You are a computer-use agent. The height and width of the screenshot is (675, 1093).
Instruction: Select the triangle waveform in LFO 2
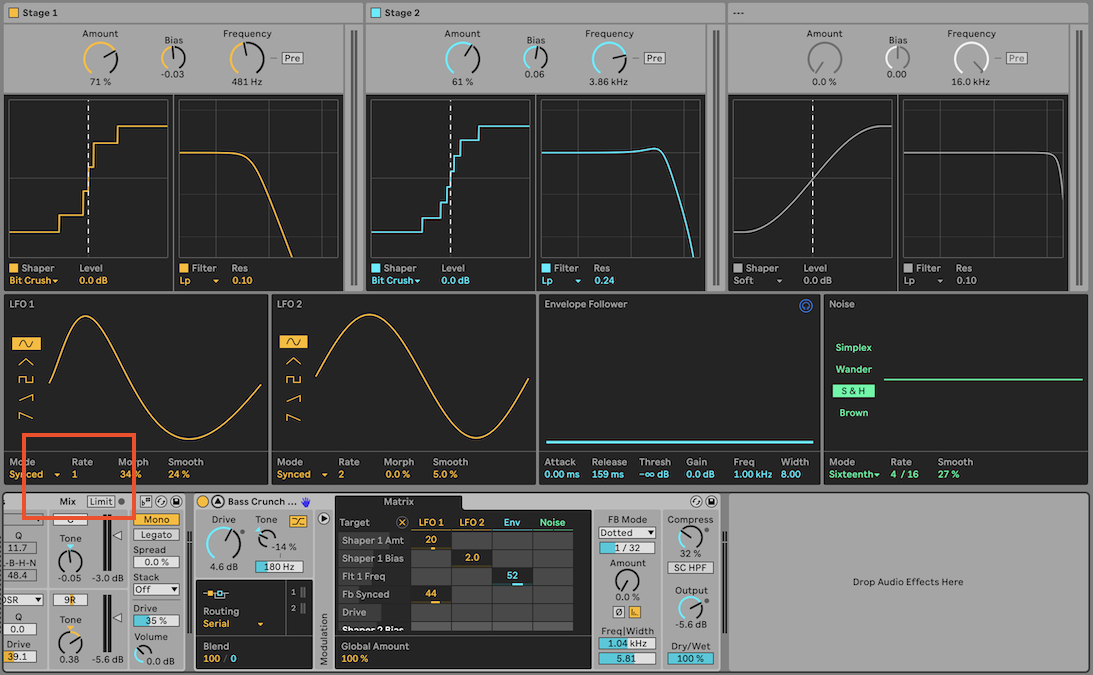point(292,362)
